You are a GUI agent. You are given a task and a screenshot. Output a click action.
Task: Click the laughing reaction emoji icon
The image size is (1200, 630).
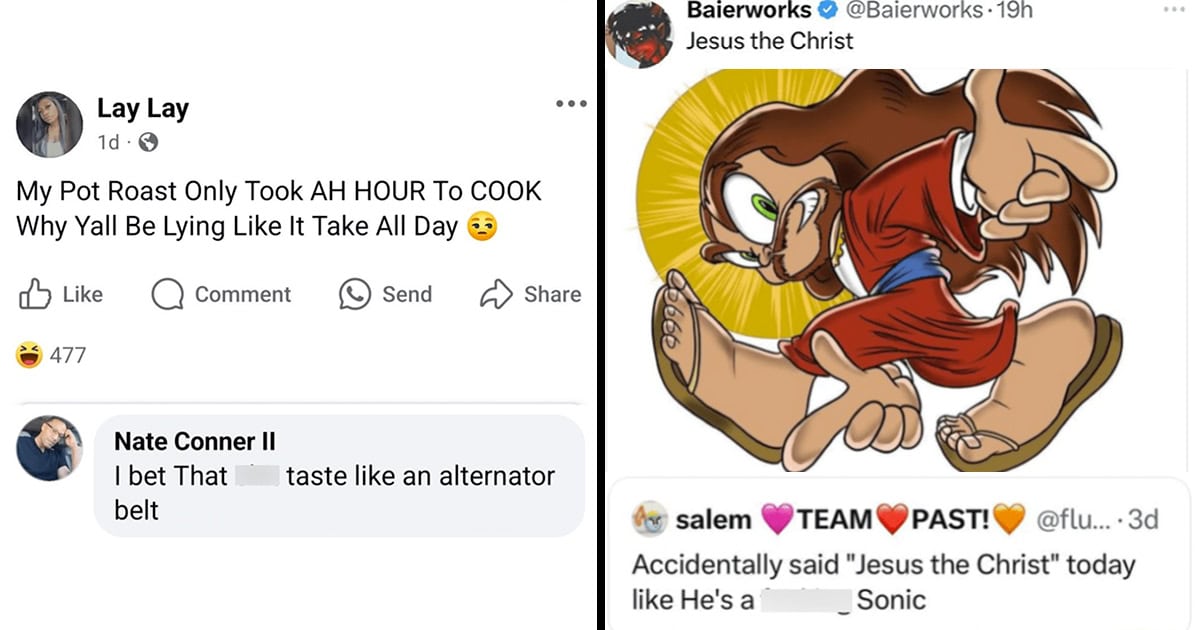tap(30, 355)
